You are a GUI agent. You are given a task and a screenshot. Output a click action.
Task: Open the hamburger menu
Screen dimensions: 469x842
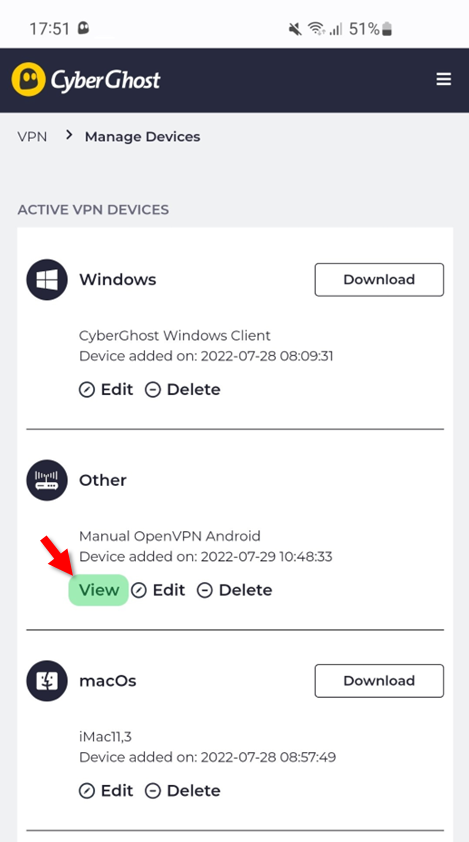coord(443,79)
